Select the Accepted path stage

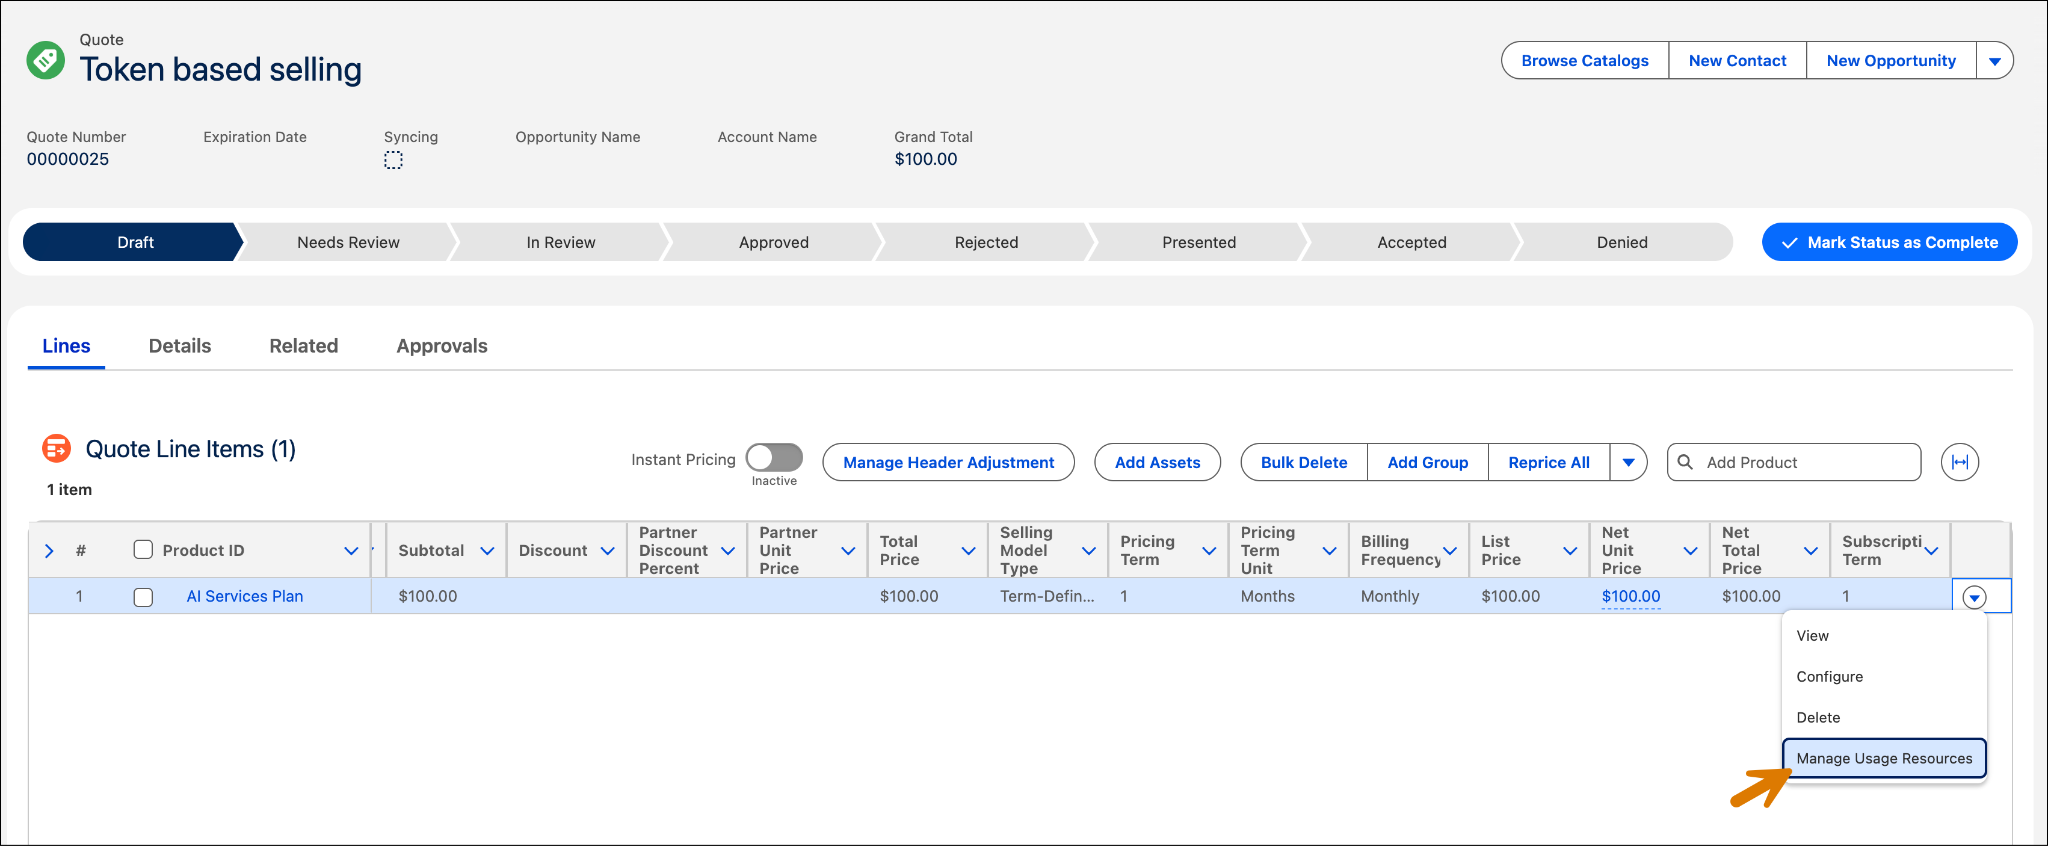pos(1412,242)
